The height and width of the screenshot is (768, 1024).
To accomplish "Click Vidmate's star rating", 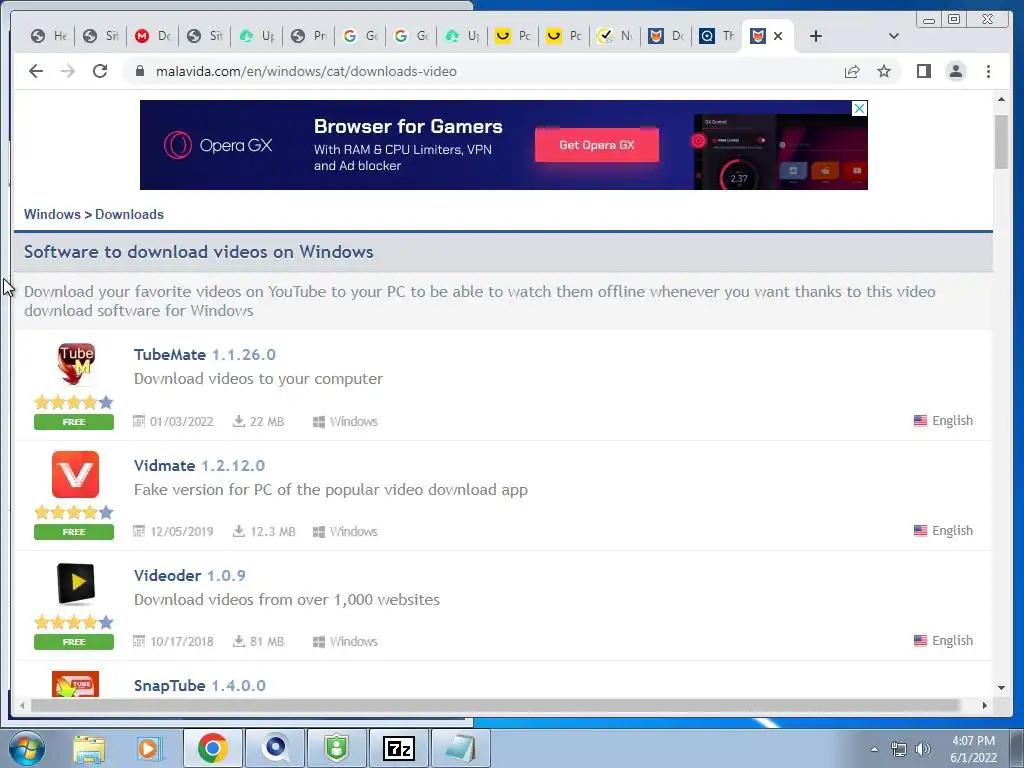I will click(x=74, y=512).
